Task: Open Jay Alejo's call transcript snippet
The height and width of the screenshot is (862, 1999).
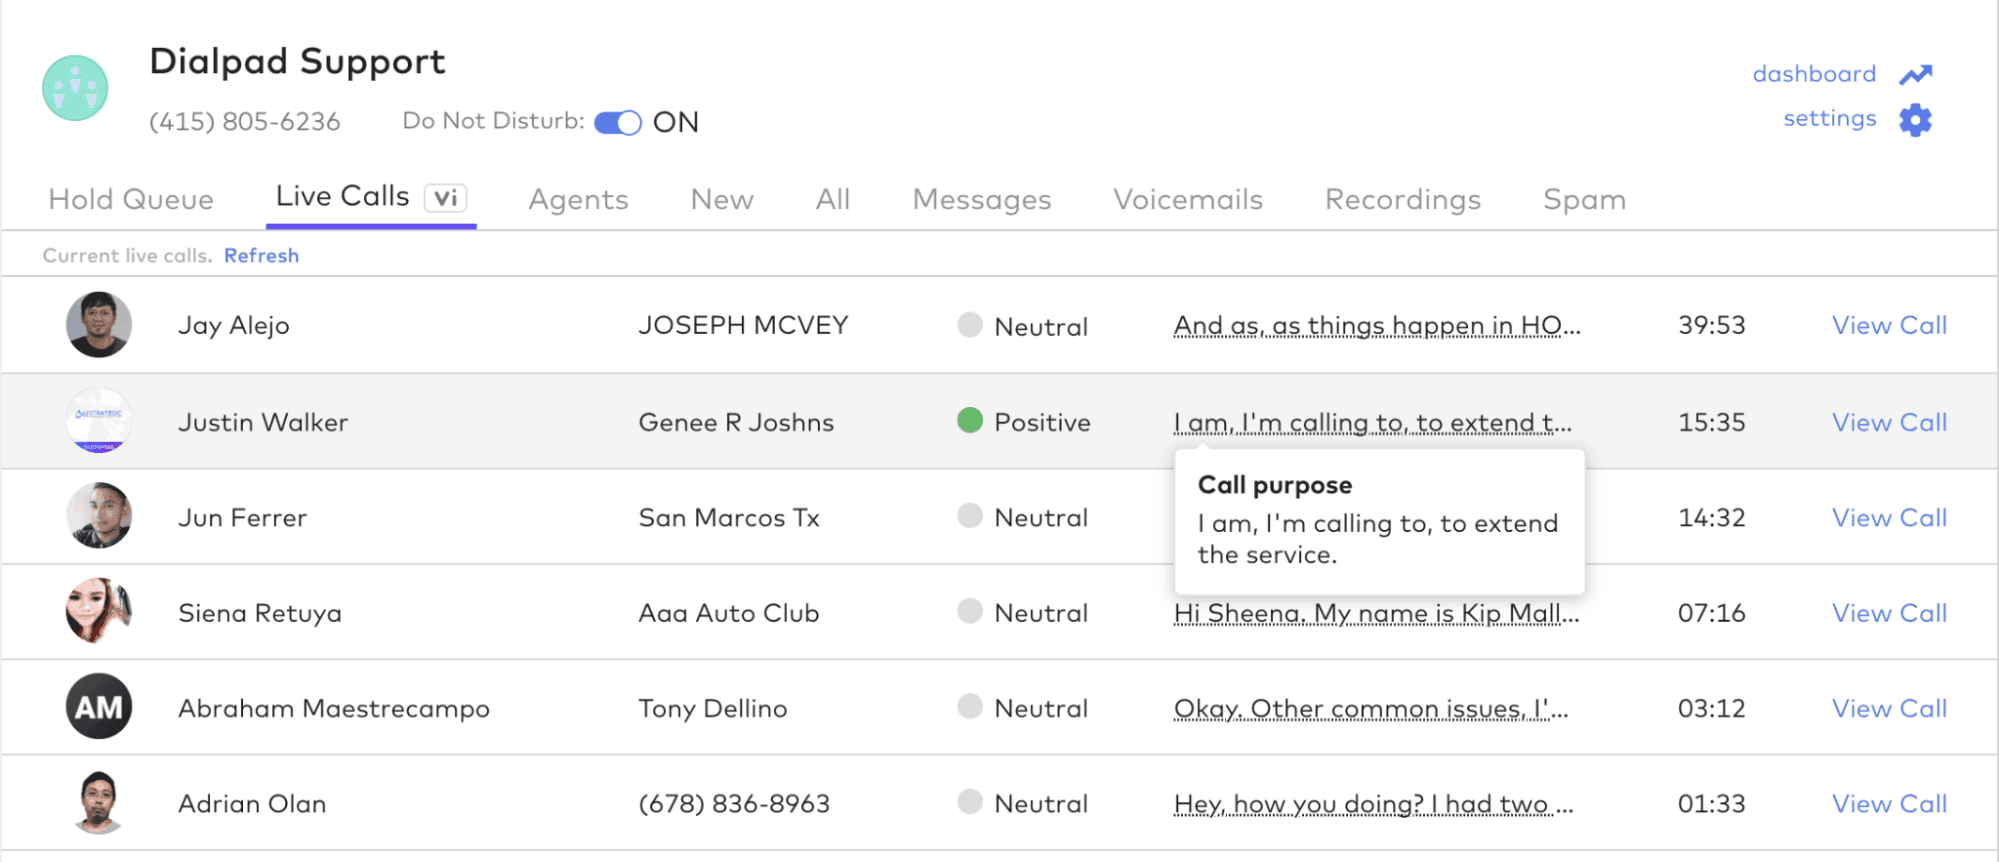Action: (x=1376, y=326)
